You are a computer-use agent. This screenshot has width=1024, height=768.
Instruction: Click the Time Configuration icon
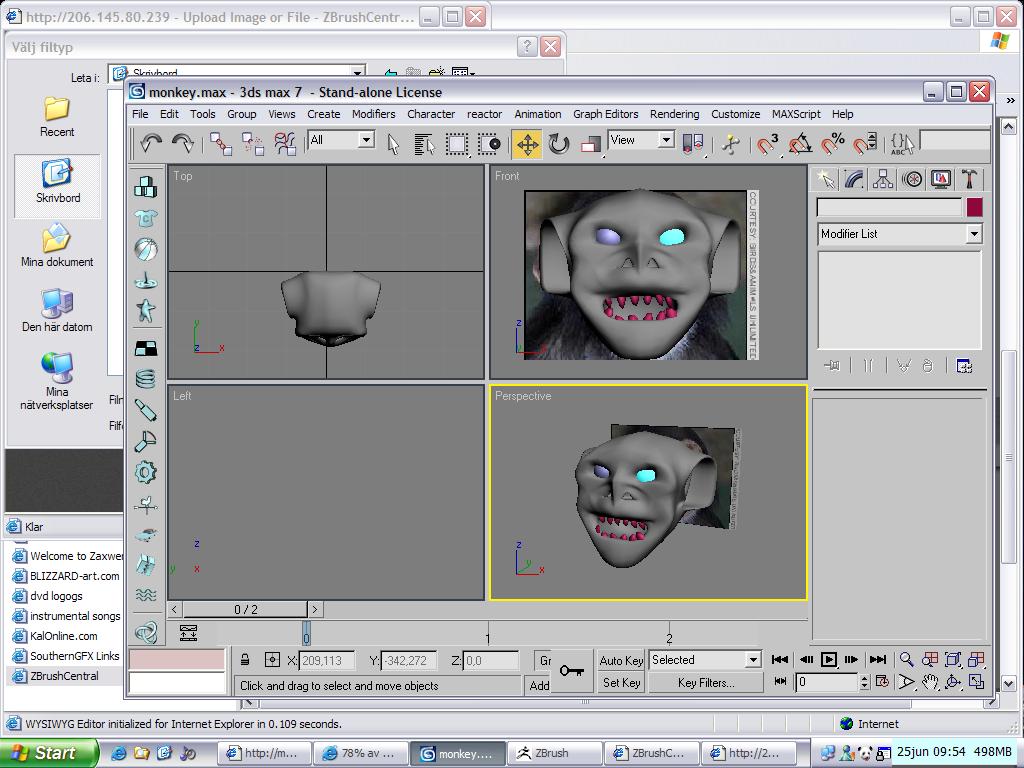pos(882,682)
